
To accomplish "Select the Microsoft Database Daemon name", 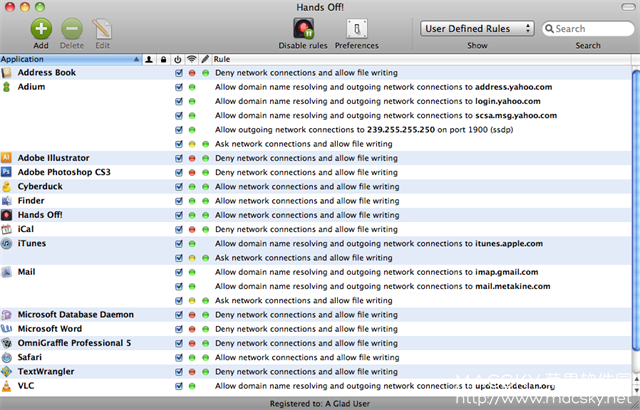I will 76,315.
